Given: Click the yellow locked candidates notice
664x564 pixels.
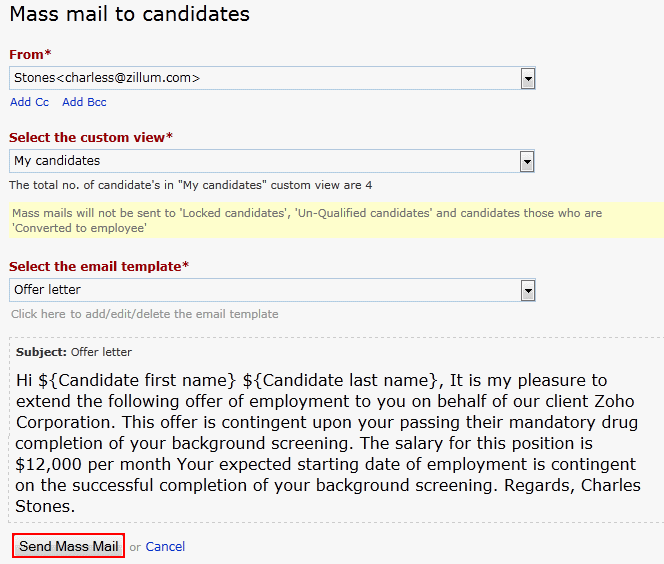Looking at the screenshot, I should point(335,220).
